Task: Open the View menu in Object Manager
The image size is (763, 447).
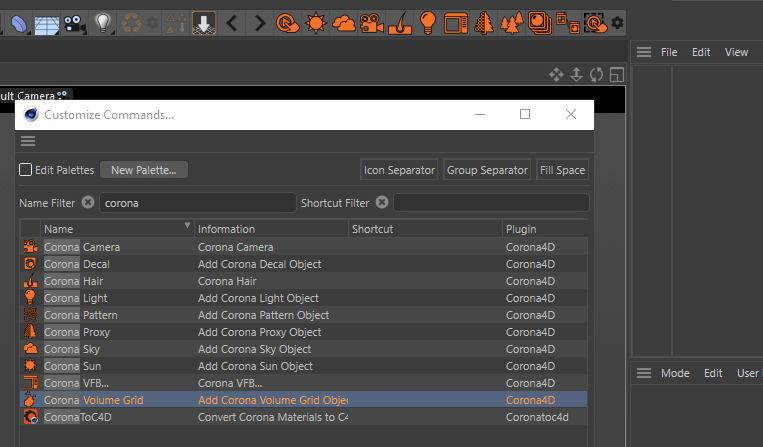Action: coord(736,52)
